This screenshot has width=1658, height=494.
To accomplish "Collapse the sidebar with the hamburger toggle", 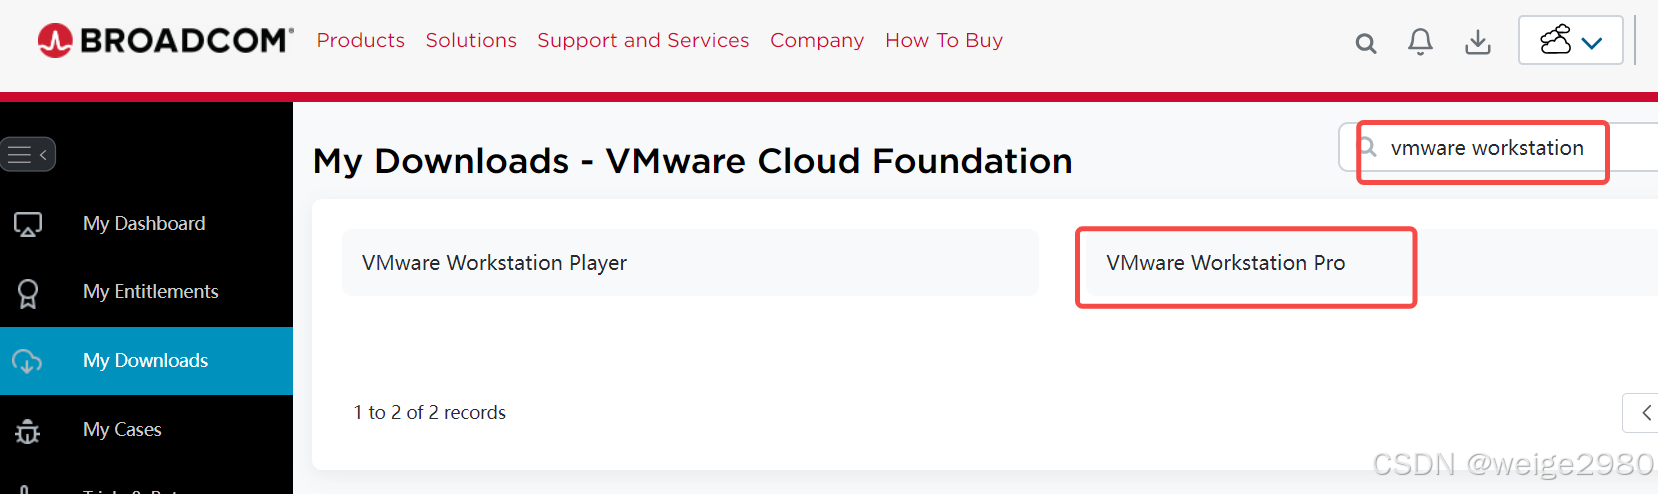I will coord(28,154).
